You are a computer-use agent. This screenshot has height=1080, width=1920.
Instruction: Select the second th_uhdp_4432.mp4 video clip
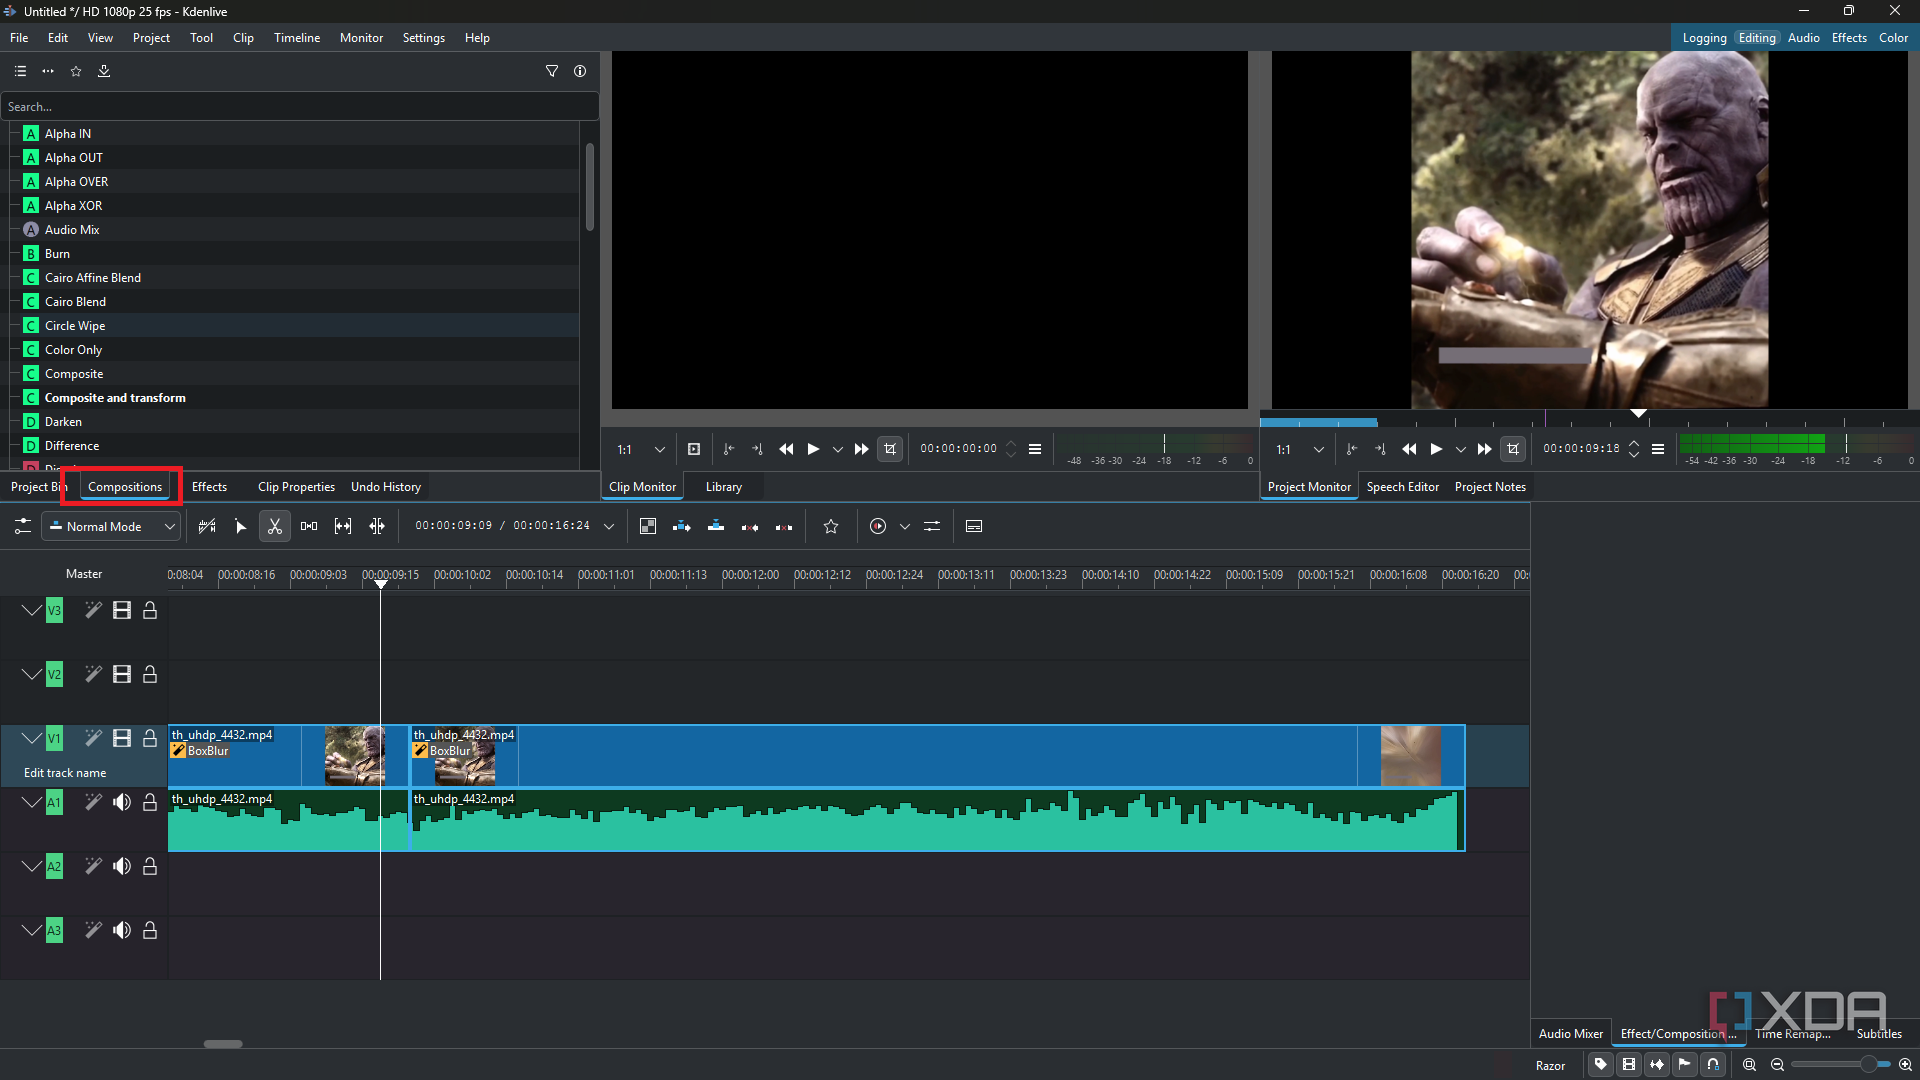pos(936,756)
